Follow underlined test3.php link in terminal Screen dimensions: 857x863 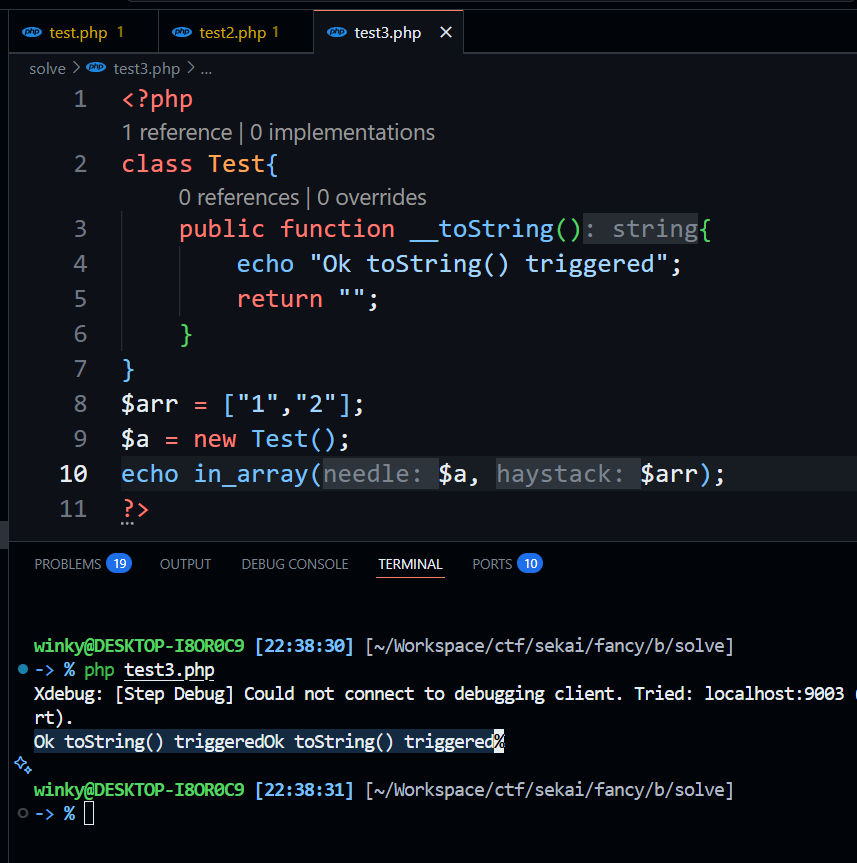tap(169, 669)
